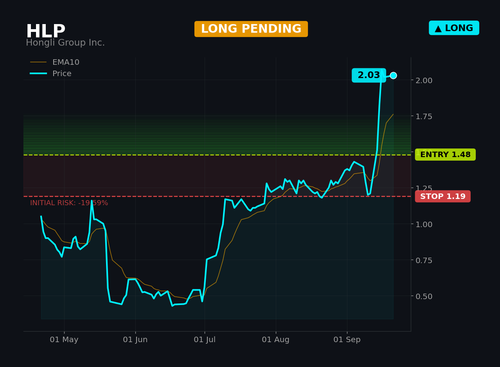Click the Hongli Group Inc. company name

65,43
